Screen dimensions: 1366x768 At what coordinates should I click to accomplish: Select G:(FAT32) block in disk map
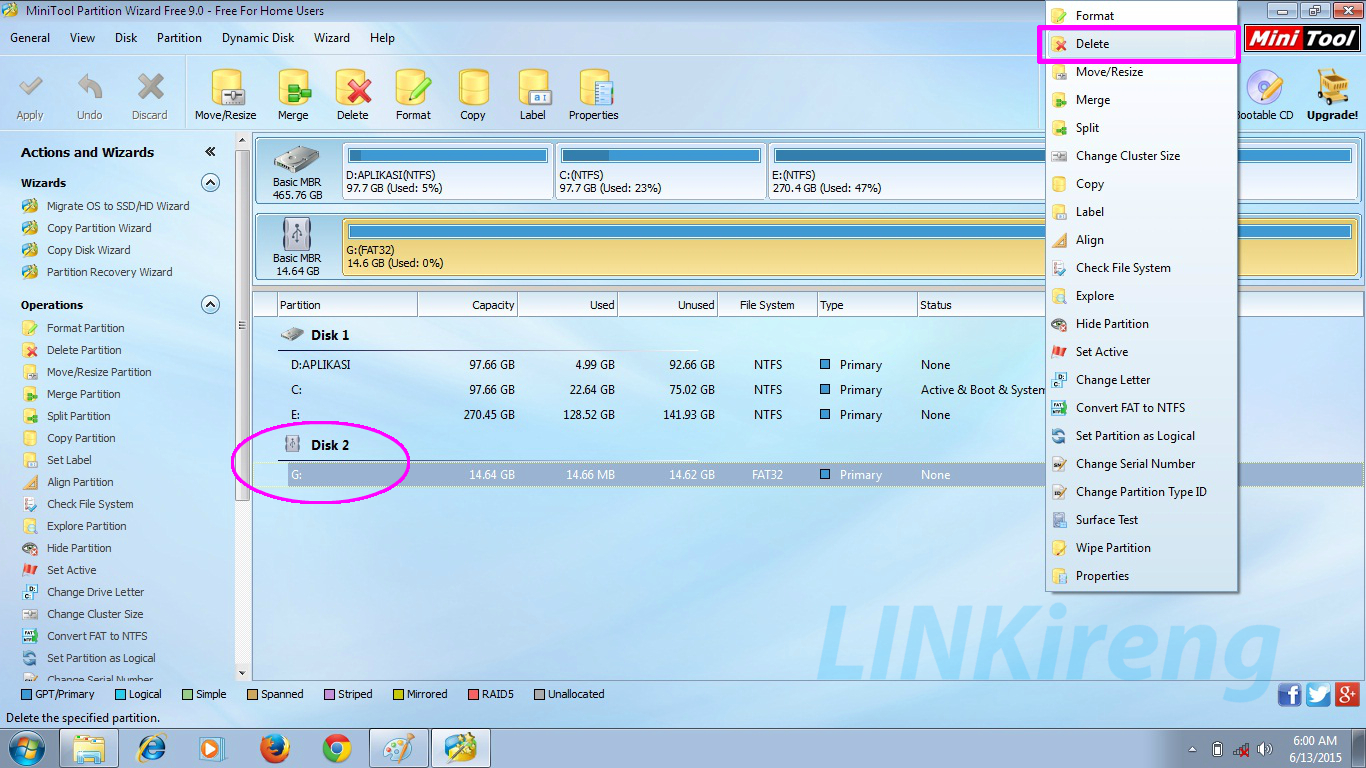coord(851,247)
